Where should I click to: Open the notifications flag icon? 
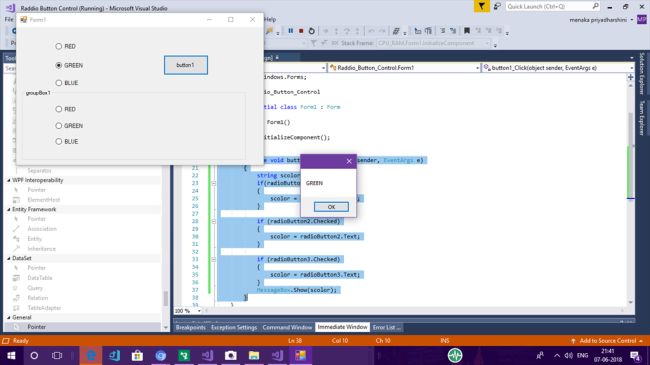click(482, 6)
